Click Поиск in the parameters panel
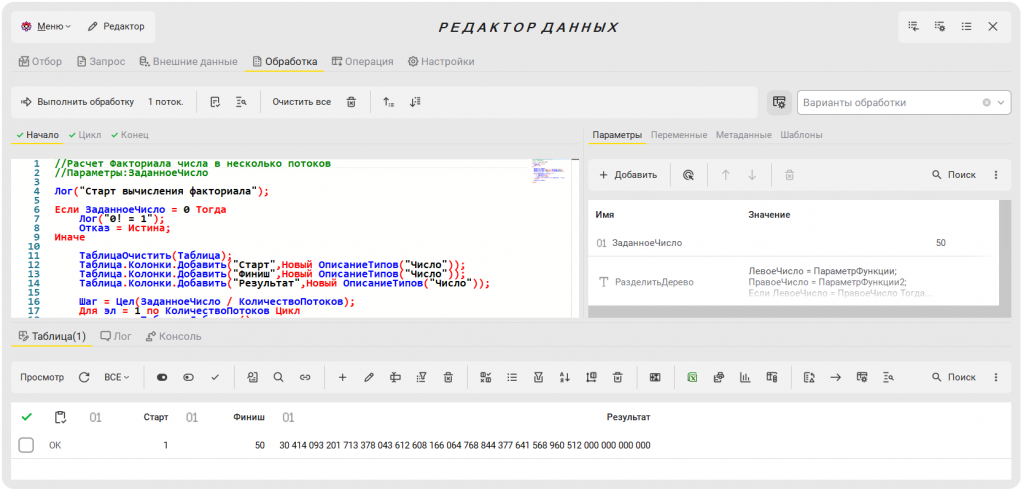The height and width of the screenshot is (492, 1023). coord(954,175)
